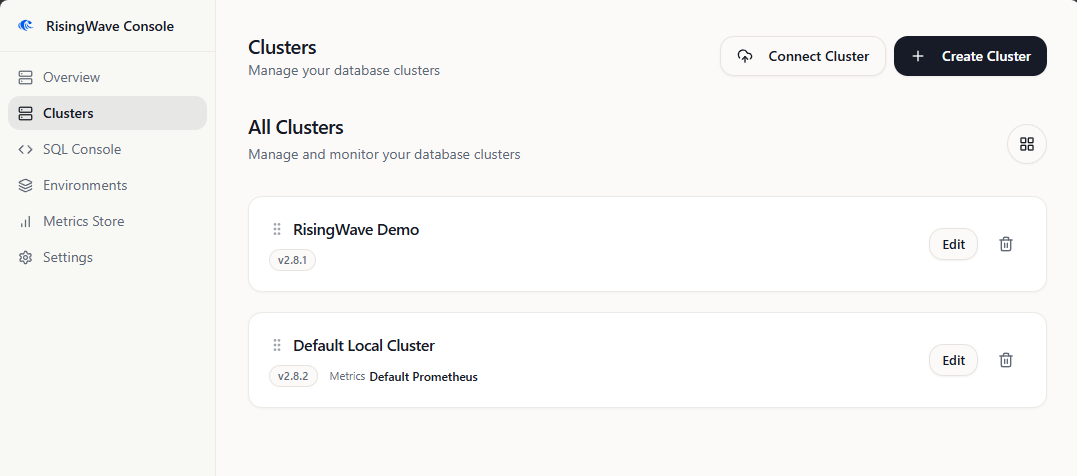Click the RisingWave Console title text

(x=110, y=26)
